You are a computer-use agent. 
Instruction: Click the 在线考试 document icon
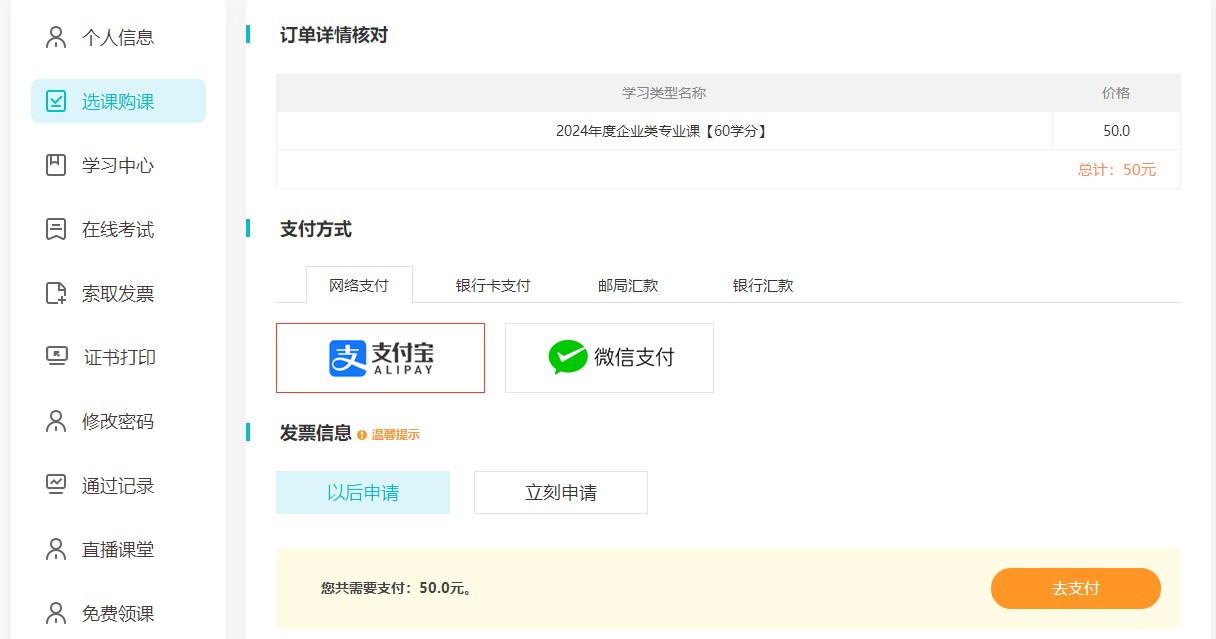tap(56, 230)
